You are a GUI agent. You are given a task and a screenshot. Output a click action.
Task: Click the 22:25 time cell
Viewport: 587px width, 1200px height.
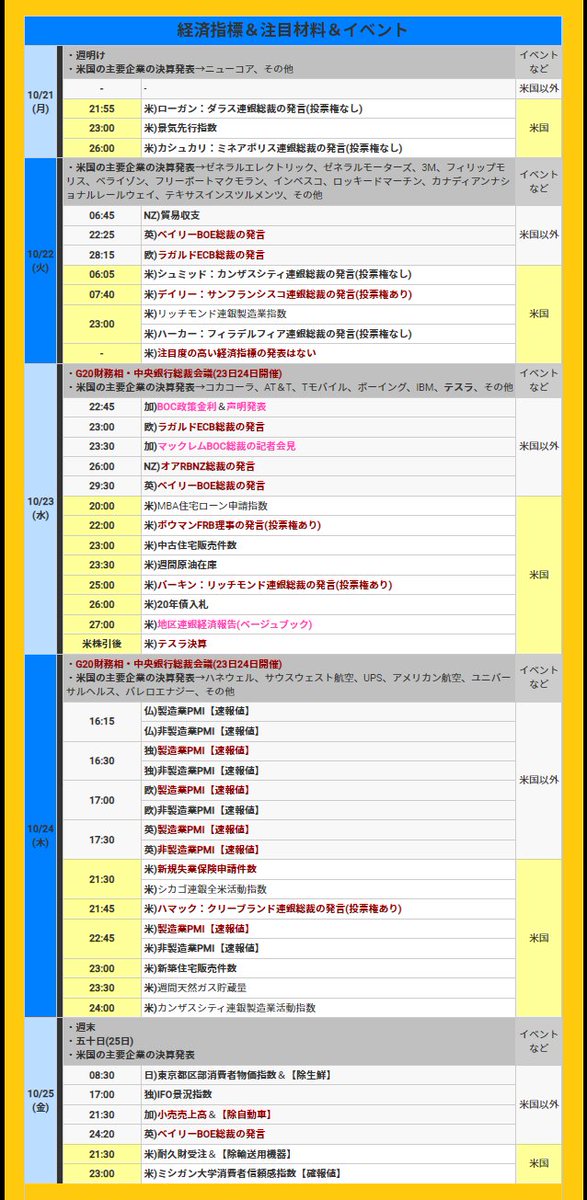pos(101,234)
